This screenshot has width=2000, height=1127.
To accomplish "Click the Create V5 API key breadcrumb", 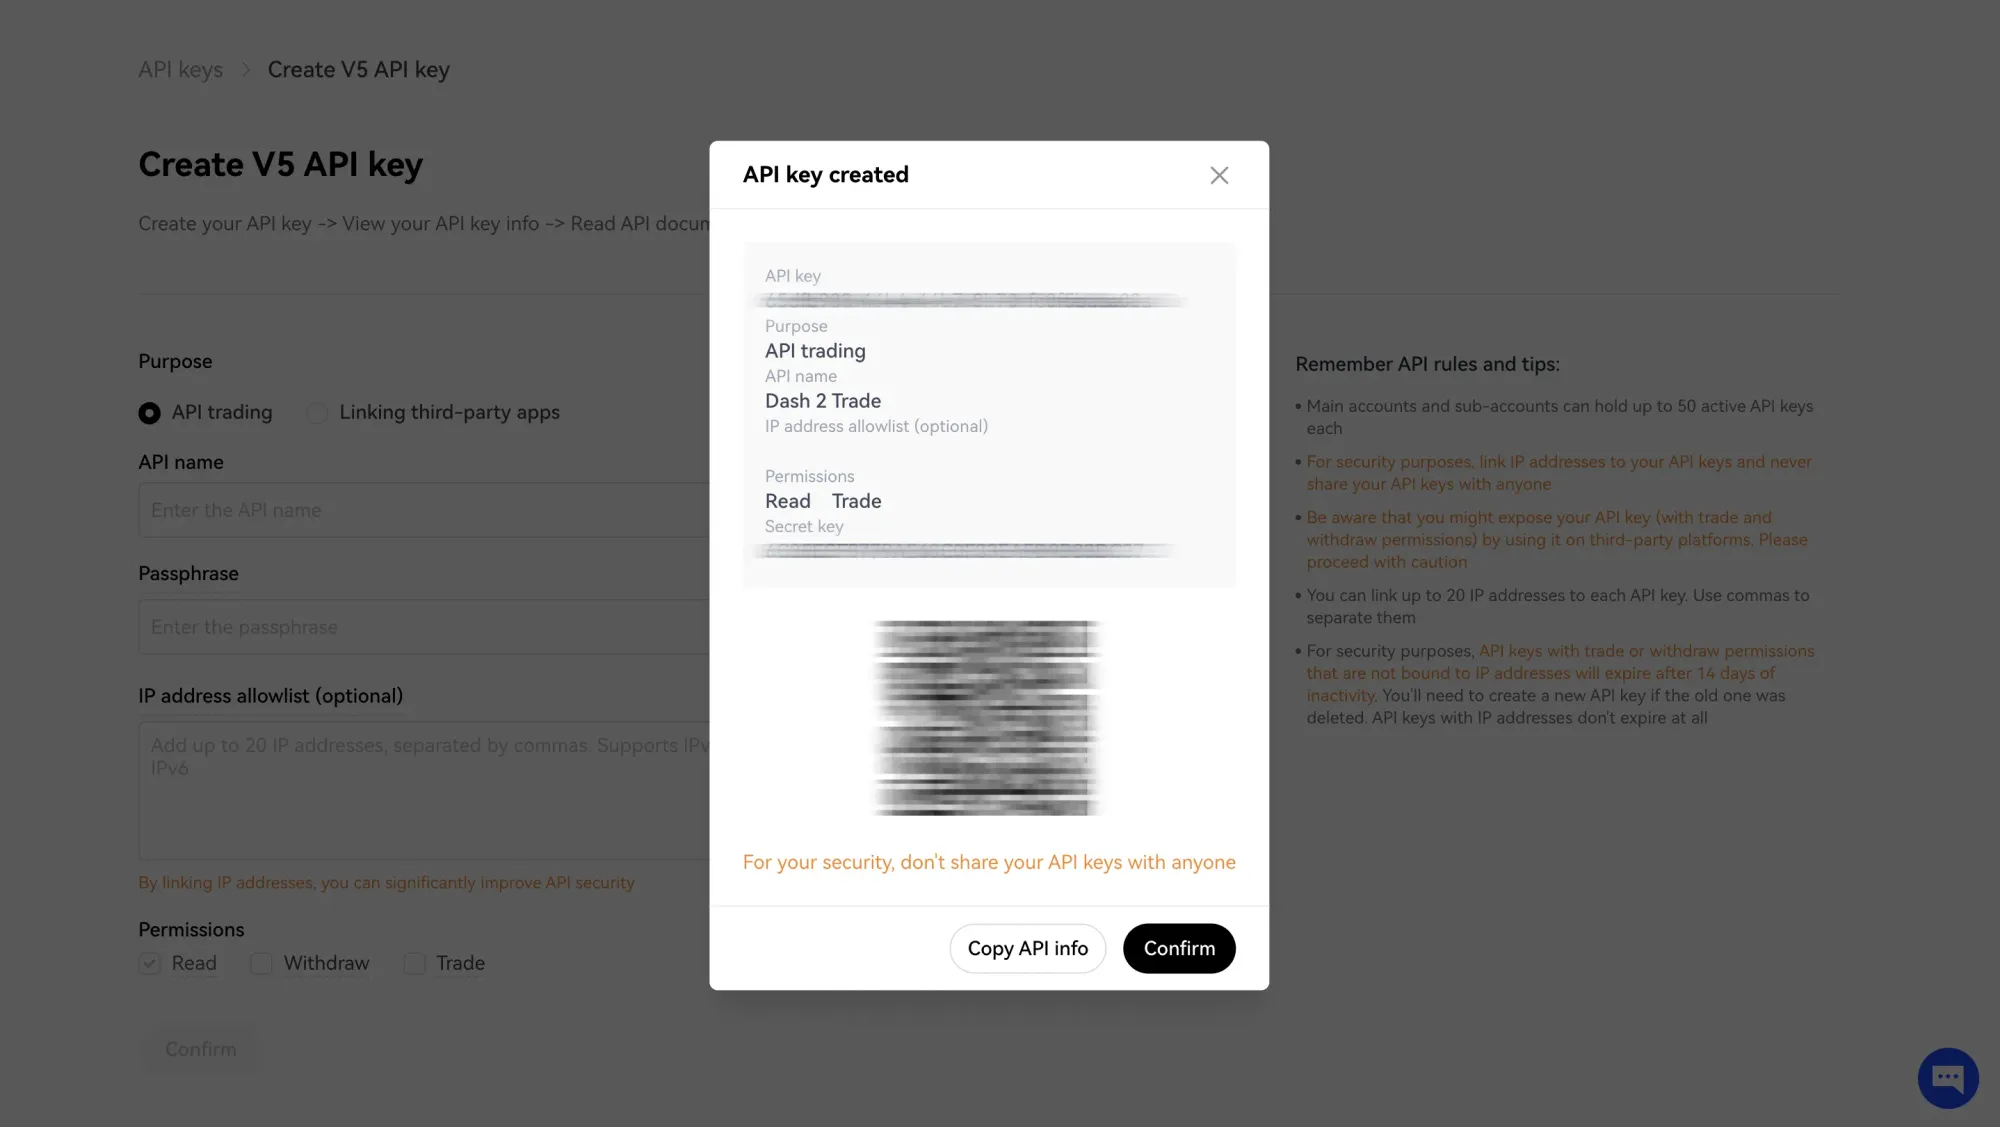I will click(358, 69).
